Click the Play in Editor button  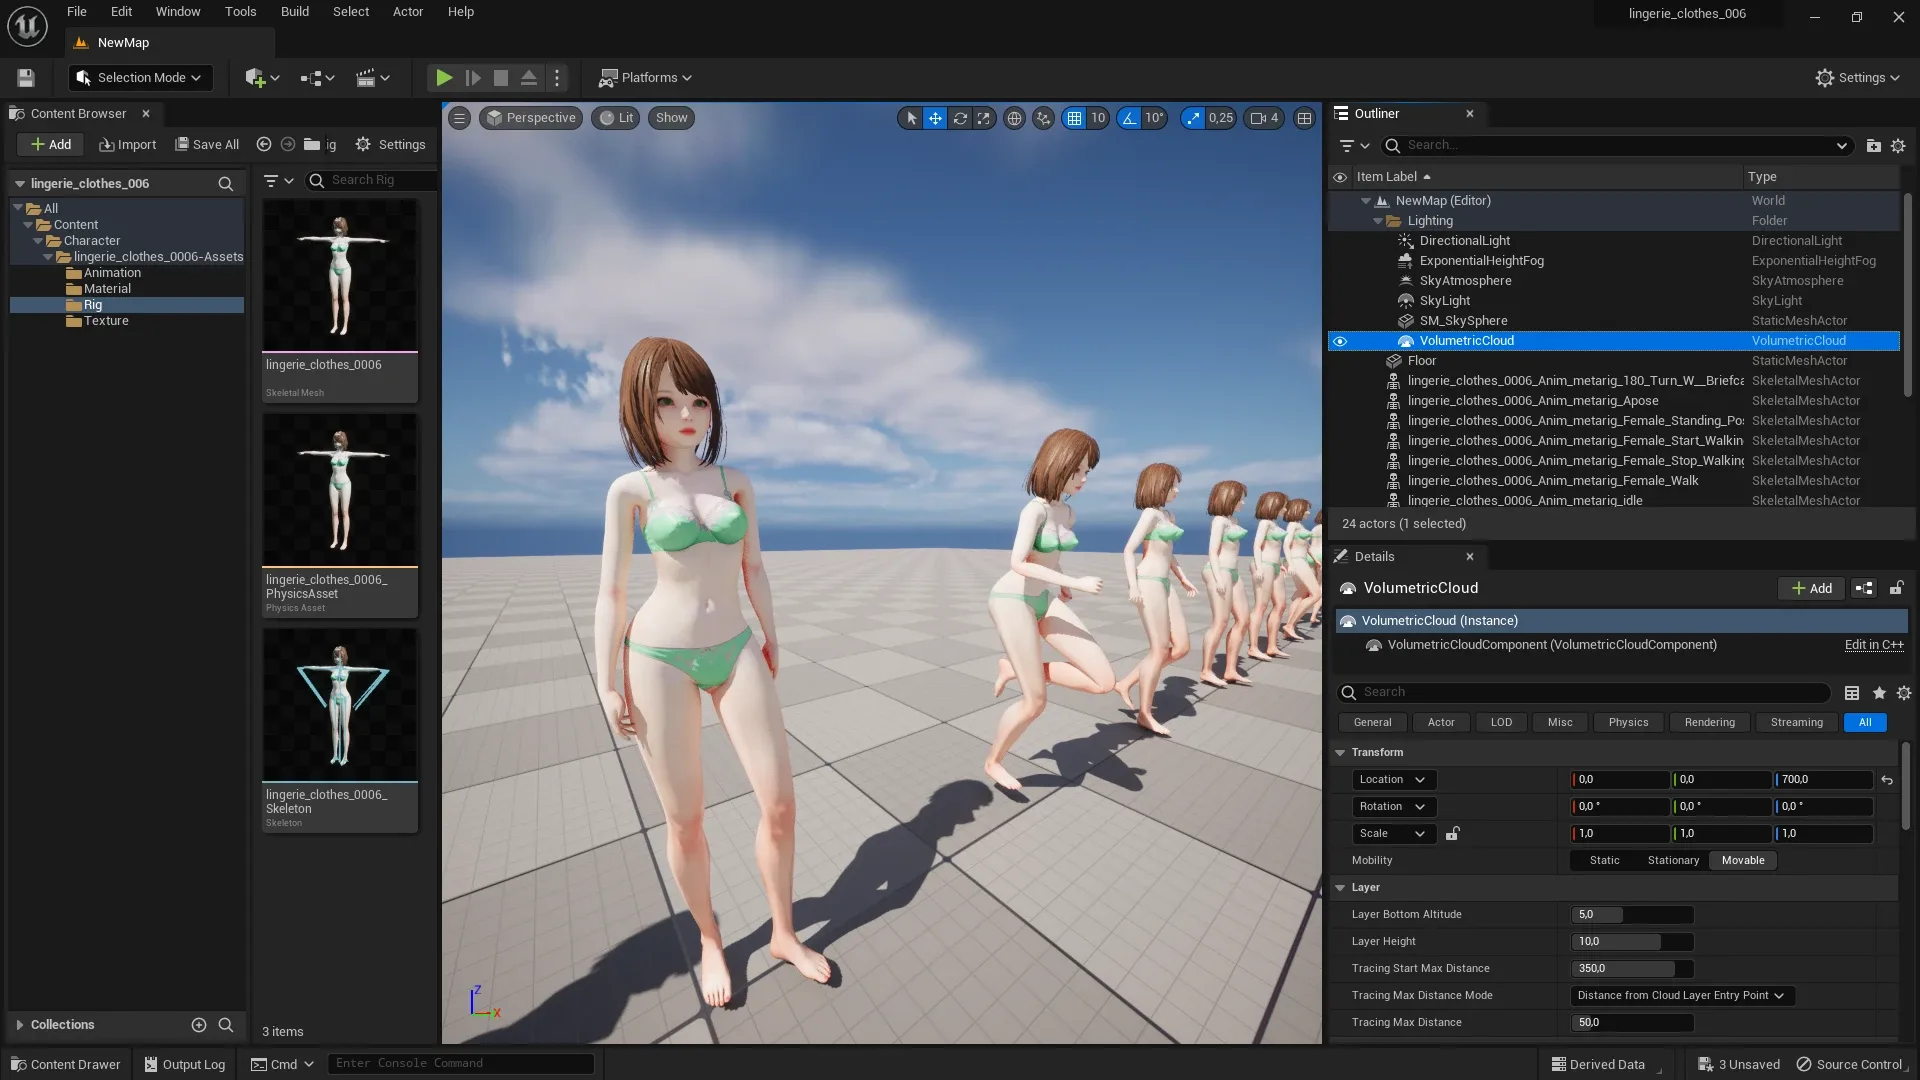pyautogui.click(x=444, y=77)
